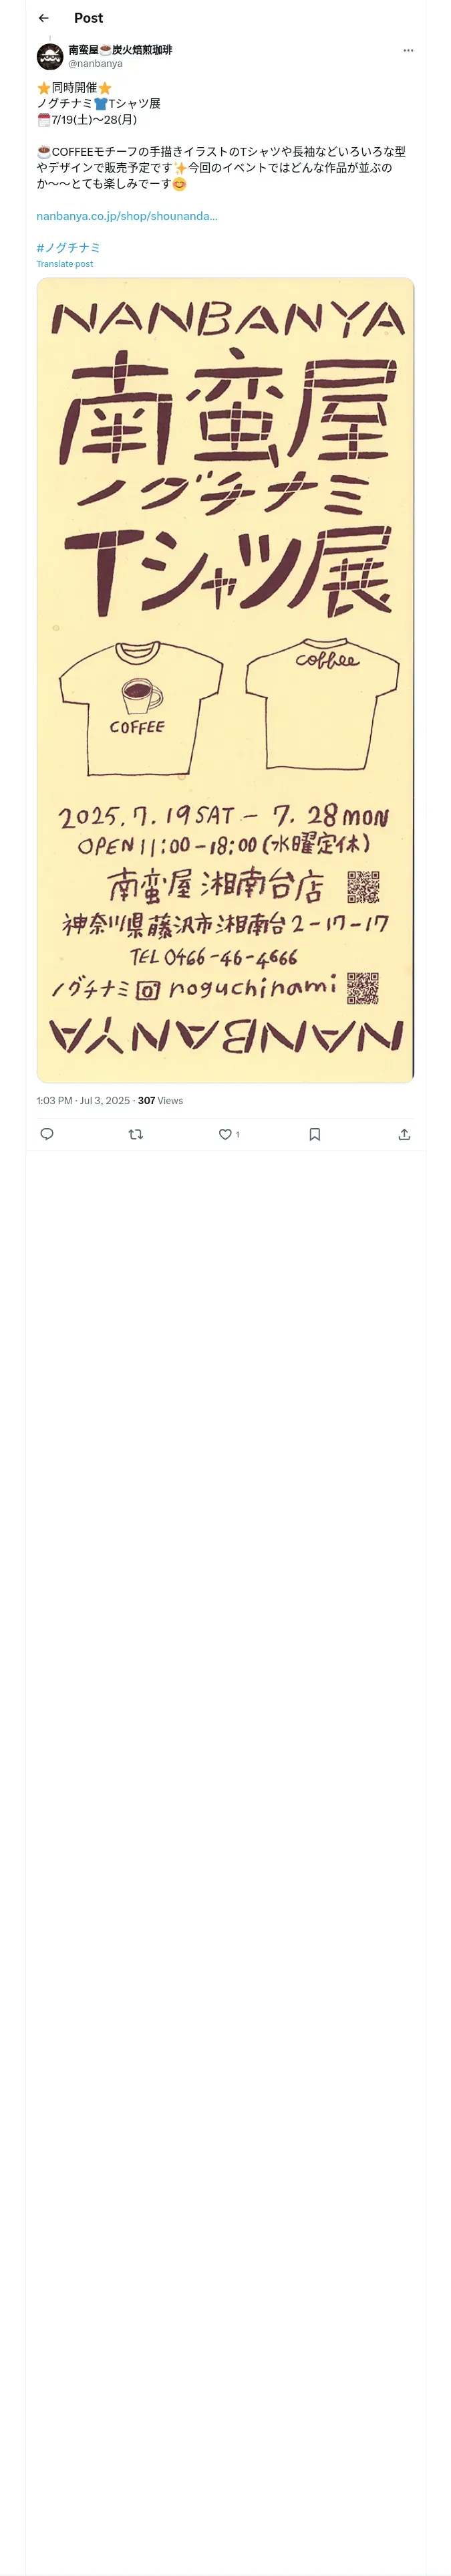Click the like count number beside the heart
Screen dimensions: 451x2576
pyautogui.click(x=237, y=1135)
